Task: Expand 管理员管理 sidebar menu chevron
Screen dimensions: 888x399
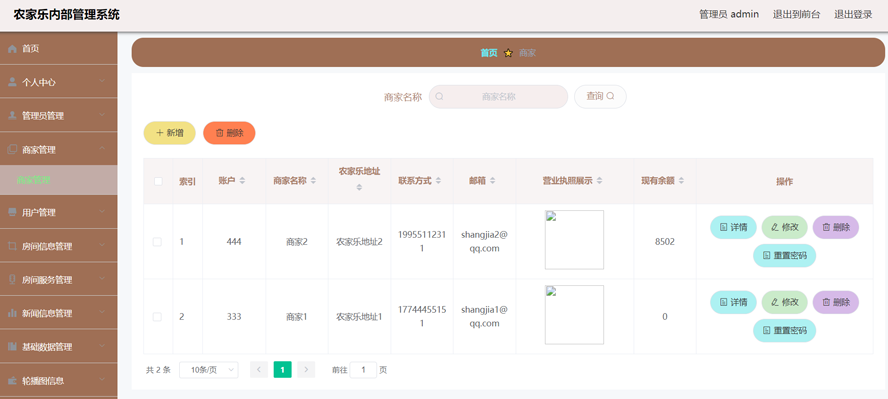Action: click(x=102, y=115)
